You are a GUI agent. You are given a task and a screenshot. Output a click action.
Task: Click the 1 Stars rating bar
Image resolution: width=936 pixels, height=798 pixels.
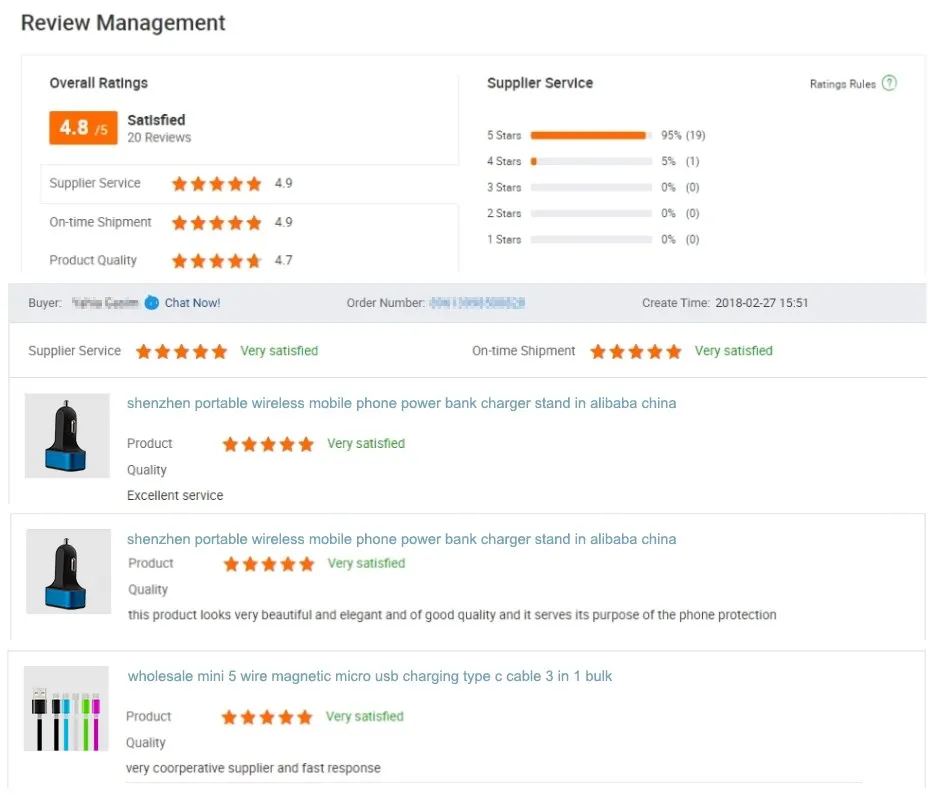[591, 239]
